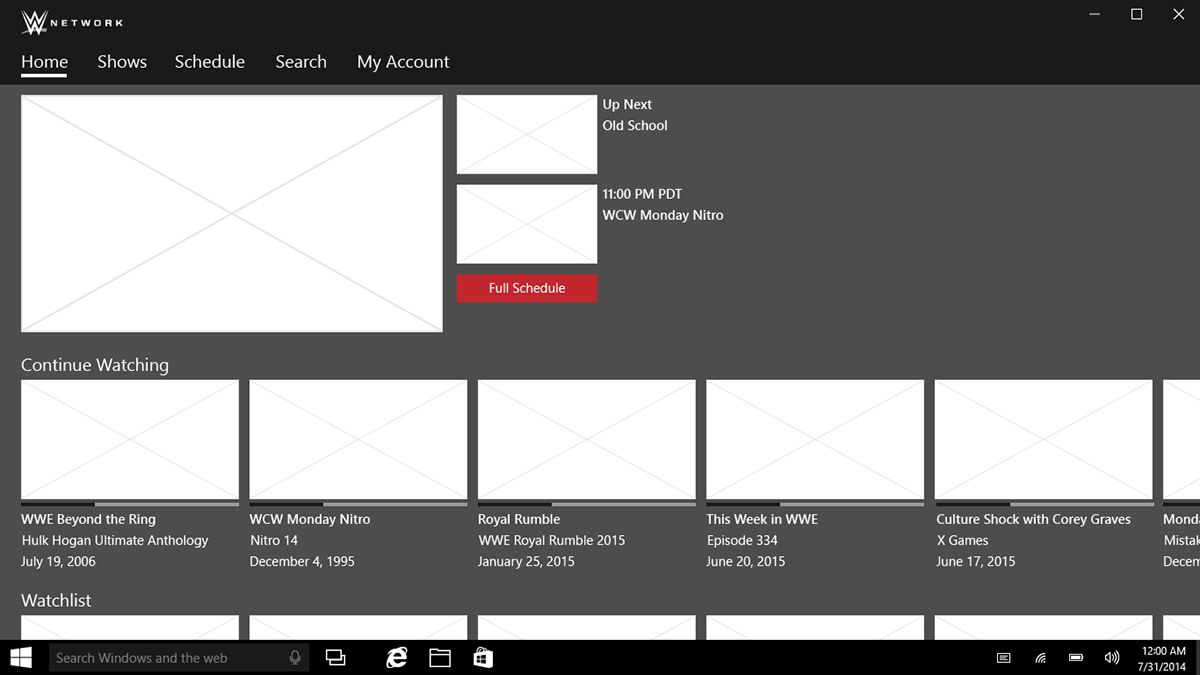The height and width of the screenshot is (675, 1200).
Task: Open File Explorer from the taskbar
Action: (440, 658)
